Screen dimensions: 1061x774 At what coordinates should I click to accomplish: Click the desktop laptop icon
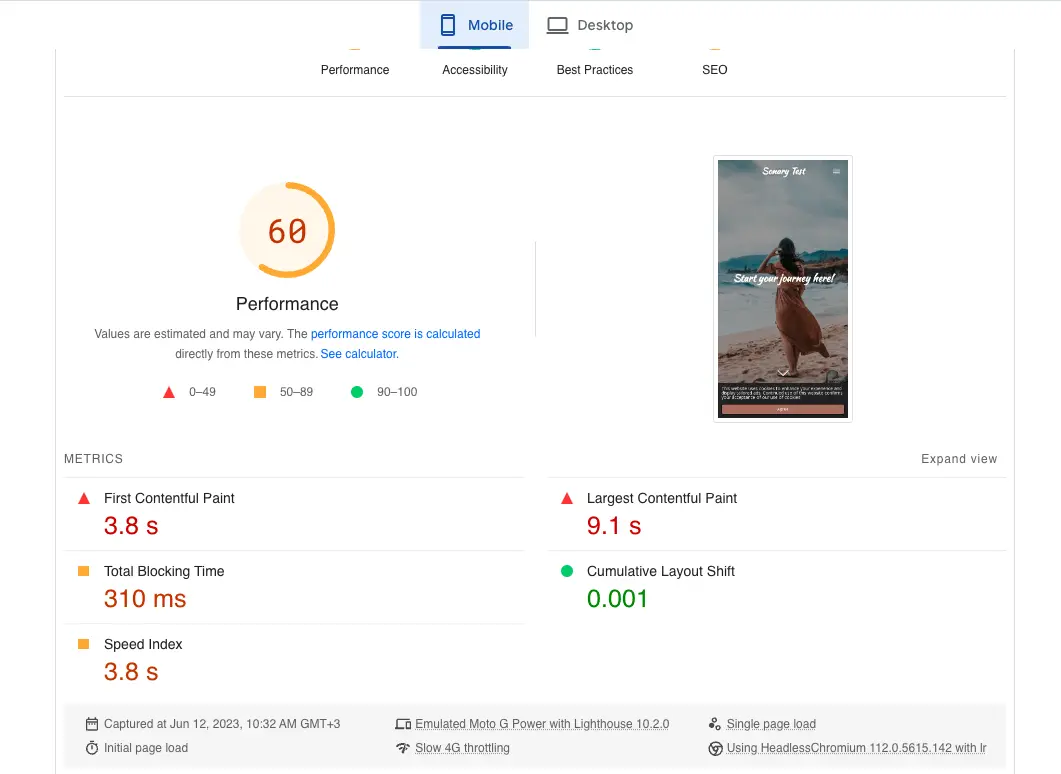tap(558, 26)
